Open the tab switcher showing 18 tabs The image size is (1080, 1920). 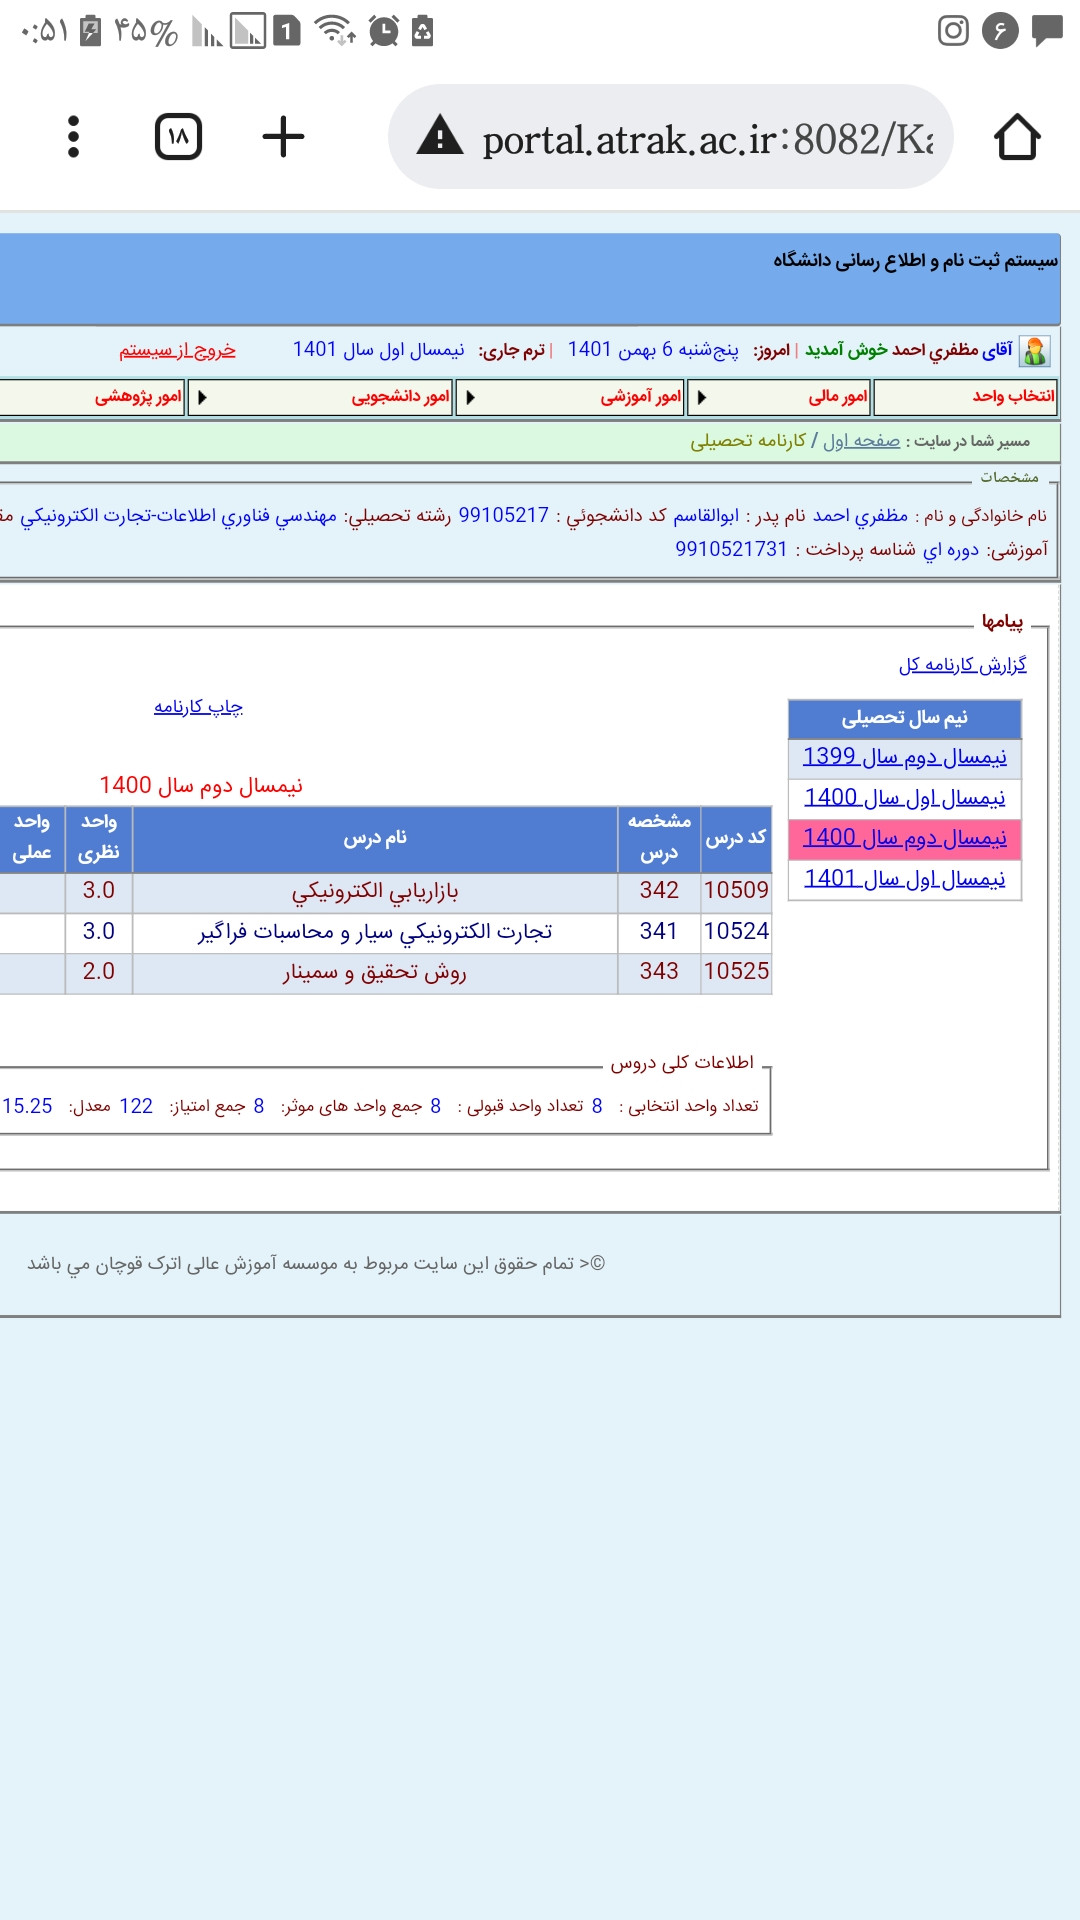(x=179, y=137)
